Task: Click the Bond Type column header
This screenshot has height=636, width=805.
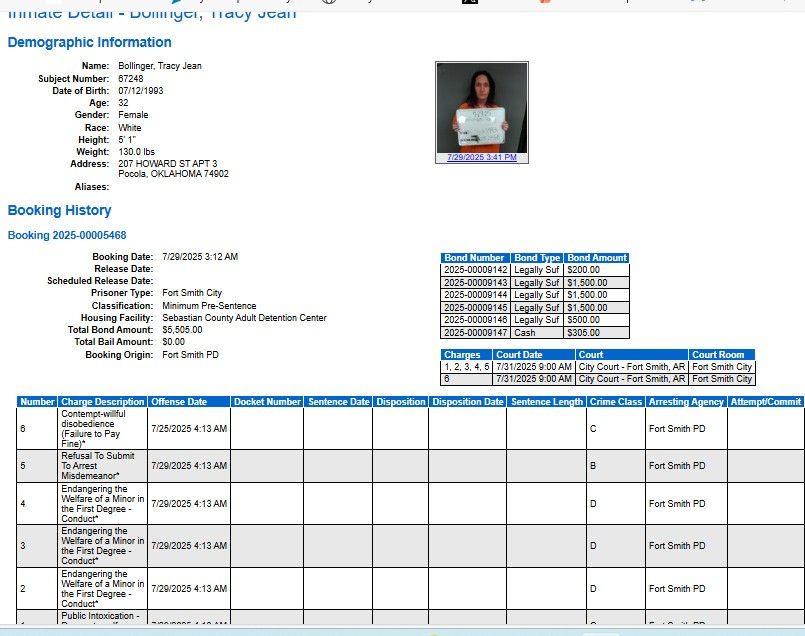Action: click(x=537, y=258)
